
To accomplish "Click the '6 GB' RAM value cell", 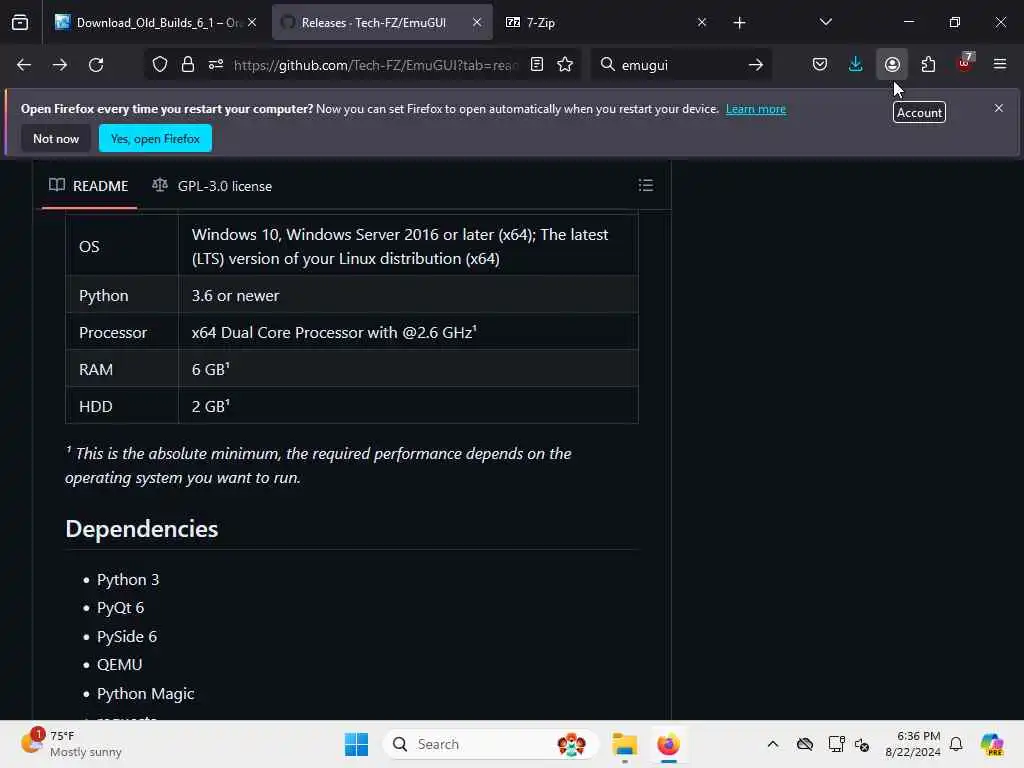I will pyautogui.click(x=408, y=369).
